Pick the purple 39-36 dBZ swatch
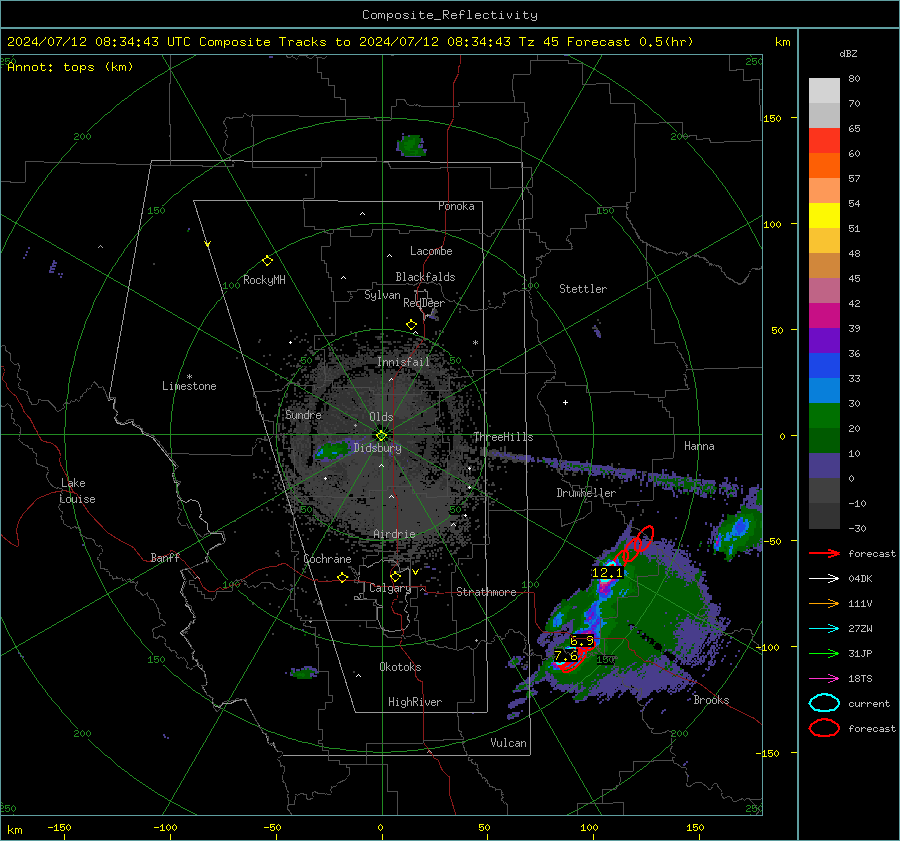 (x=824, y=340)
